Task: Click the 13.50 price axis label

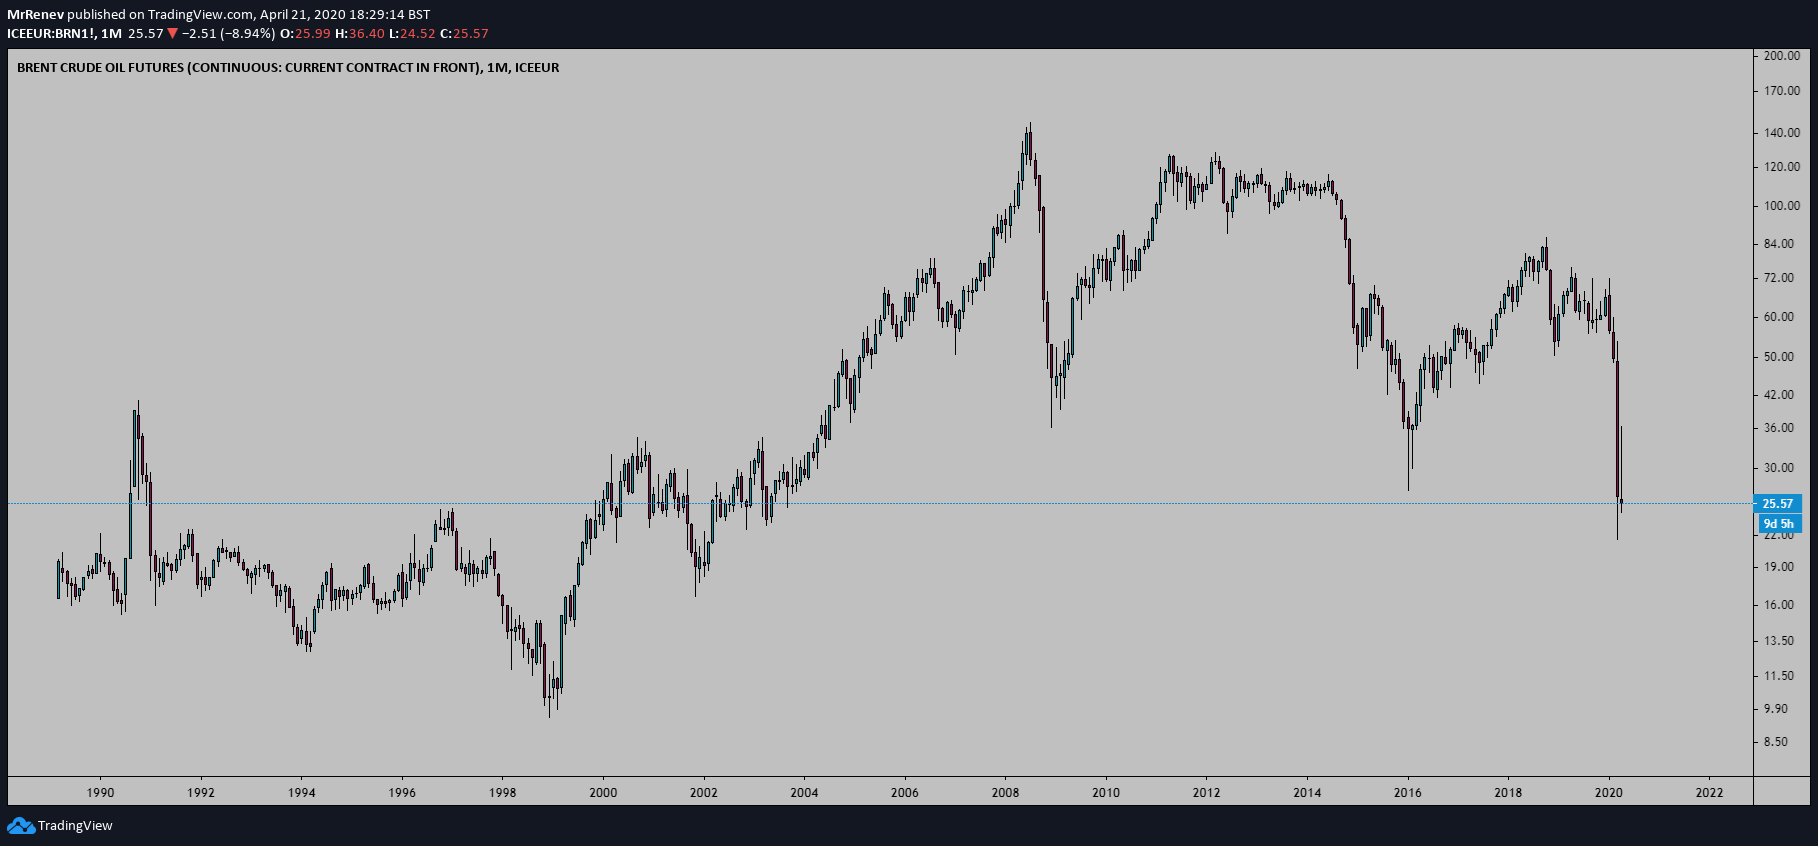Action: (1779, 641)
